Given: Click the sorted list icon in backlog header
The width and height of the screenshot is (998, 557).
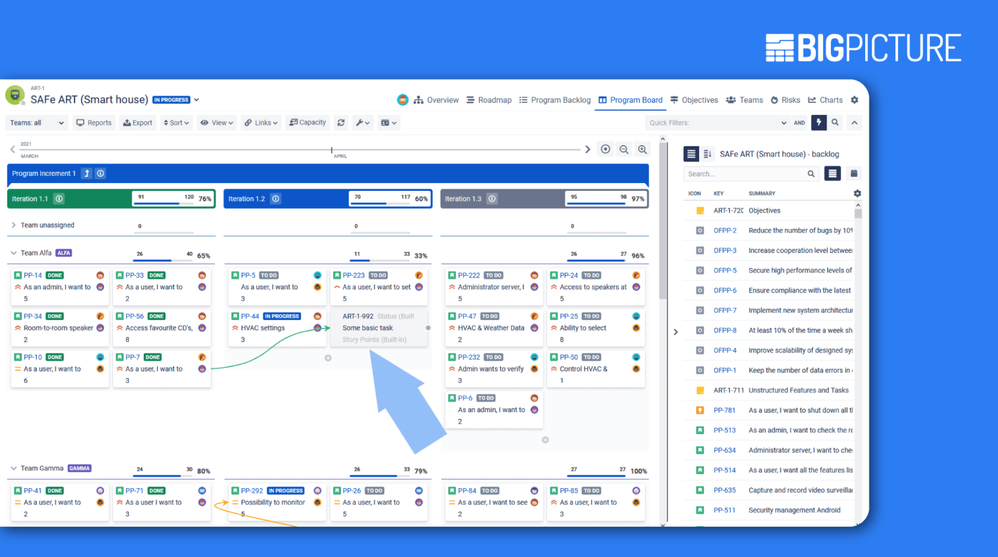Looking at the screenshot, I should click(x=707, y=153).
